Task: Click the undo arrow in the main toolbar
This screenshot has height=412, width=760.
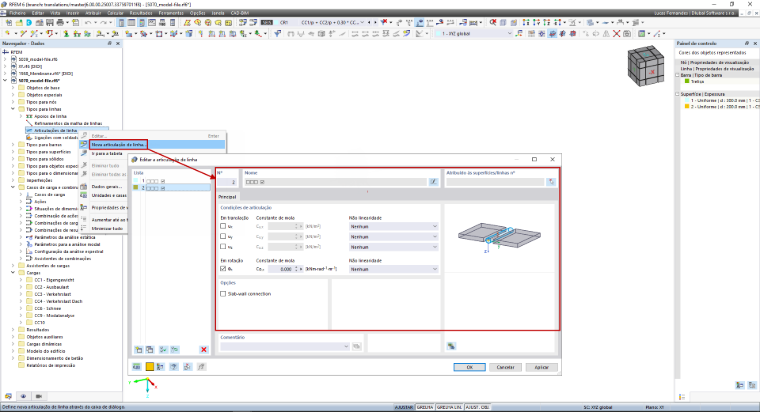Action: click(x=88, y=23)
